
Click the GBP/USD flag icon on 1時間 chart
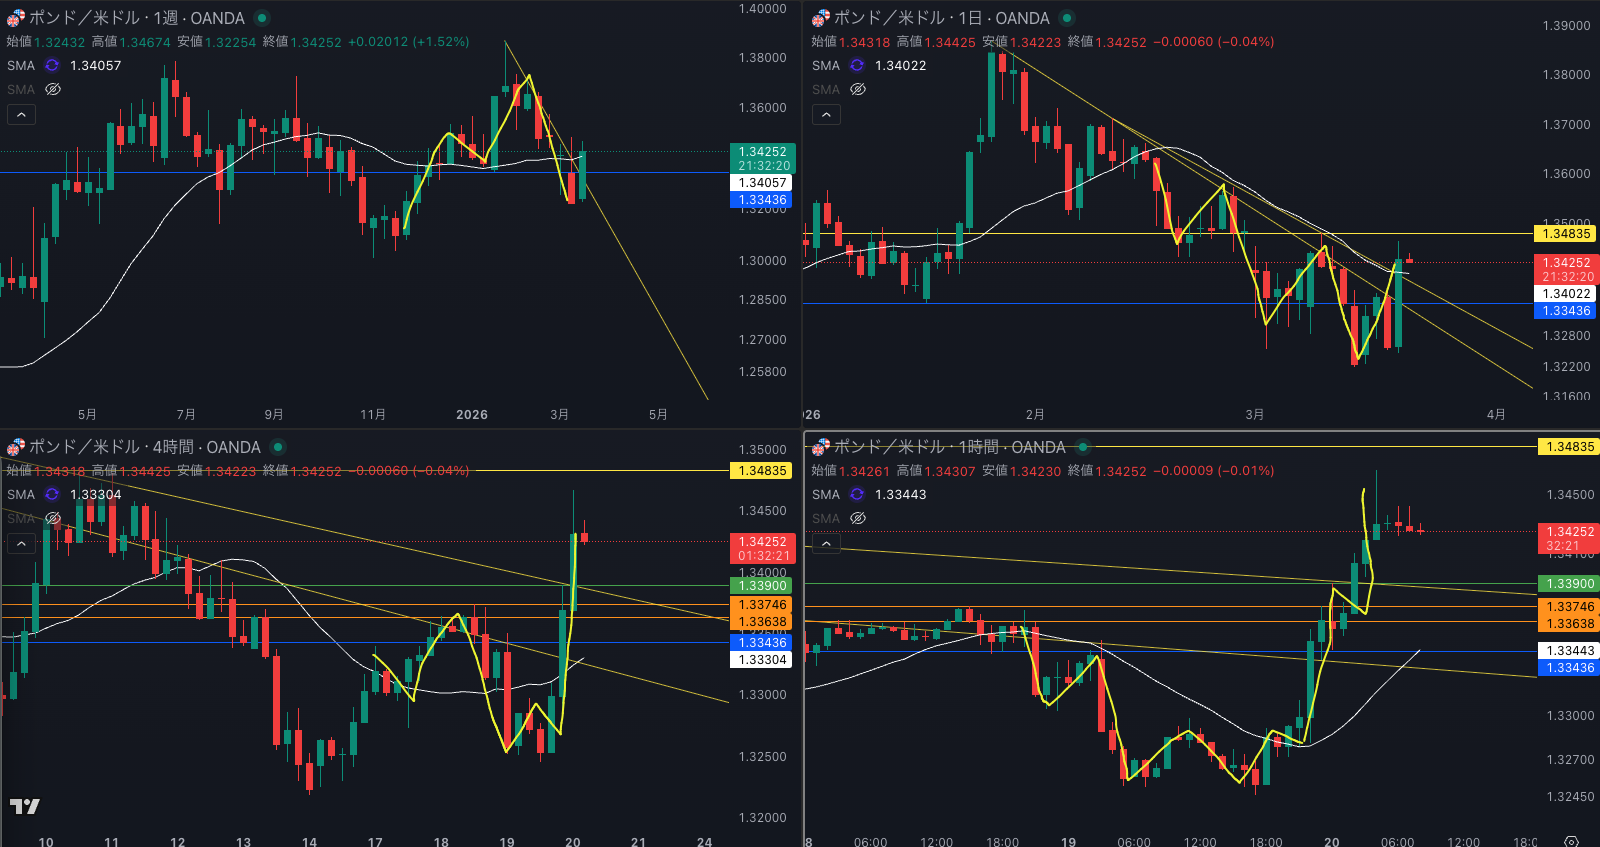821,447
